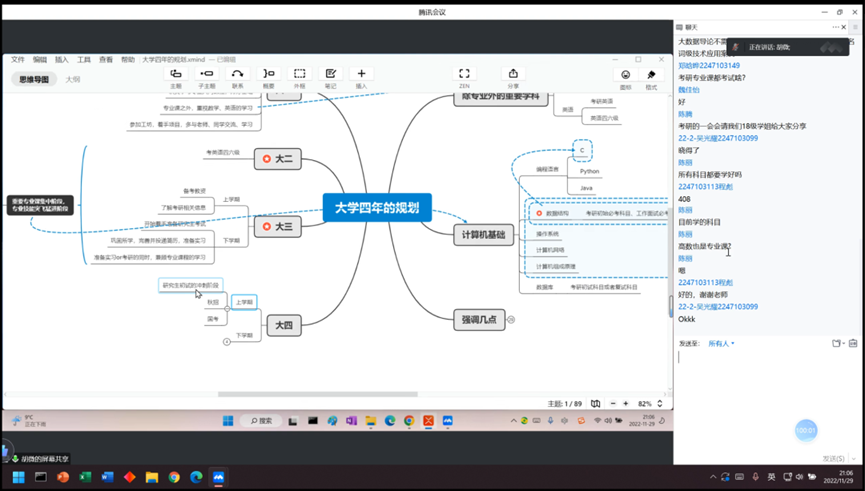Expand the 插入 (Insert) toolbar dropdown
Screen dimensions: 865x491
pos(361,75)
